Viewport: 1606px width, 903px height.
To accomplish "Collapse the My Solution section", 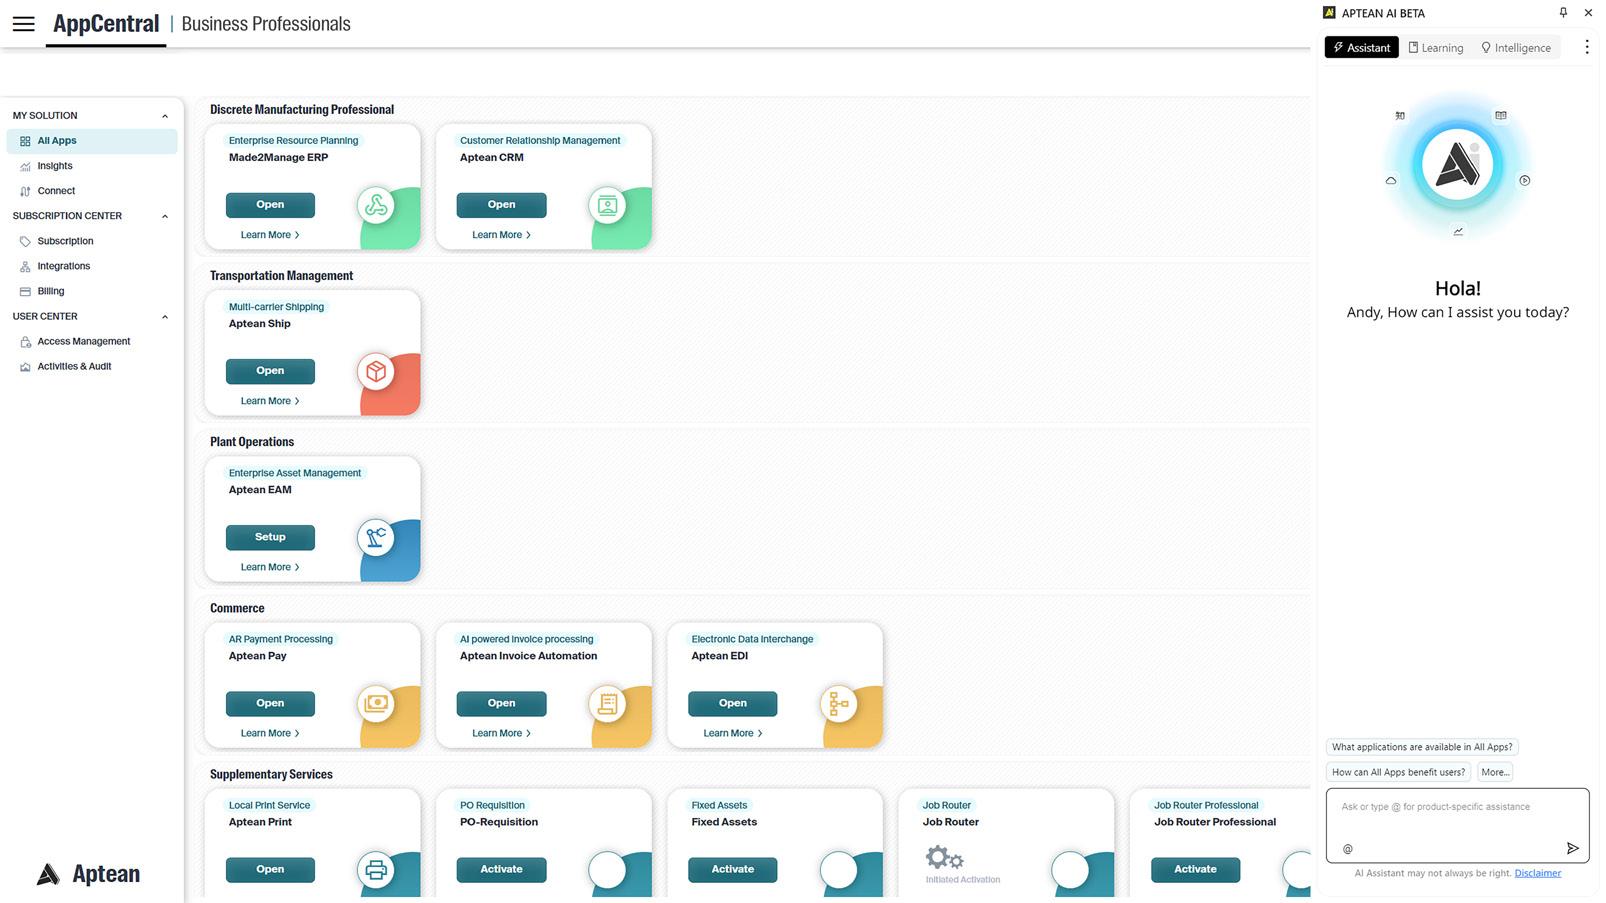I will click(165, 116).
